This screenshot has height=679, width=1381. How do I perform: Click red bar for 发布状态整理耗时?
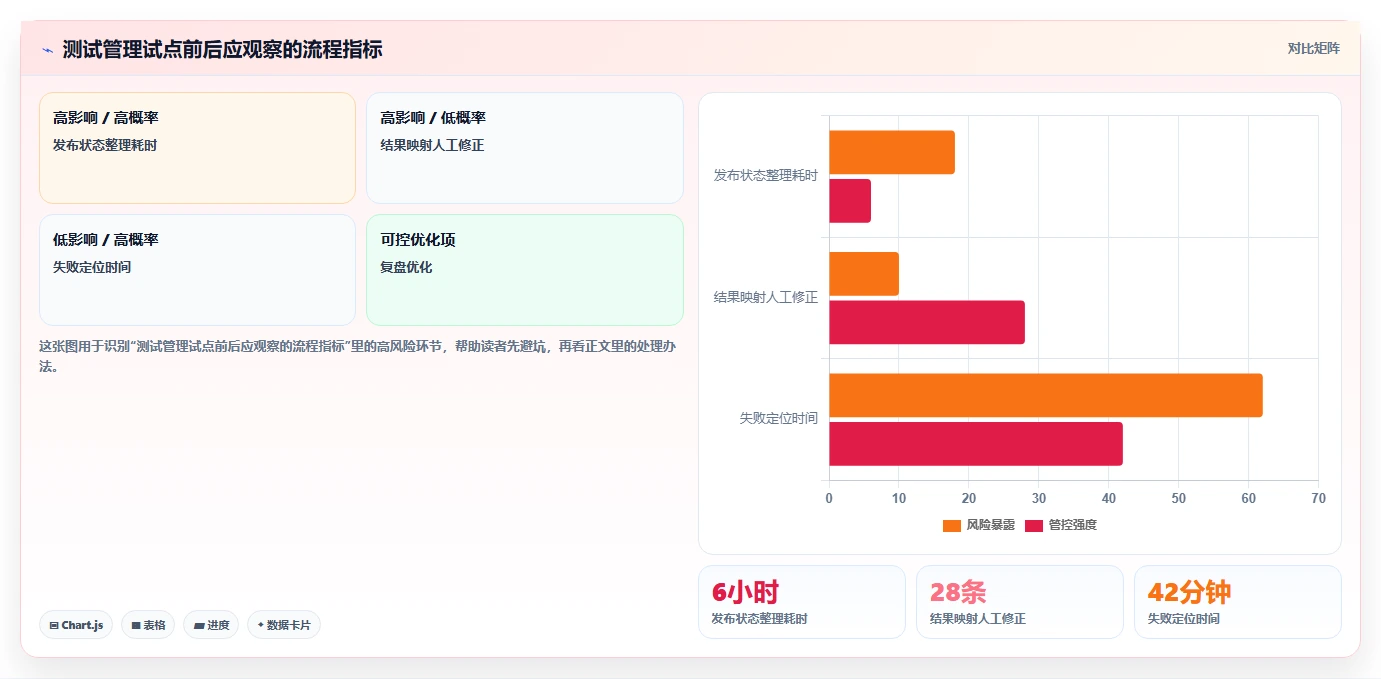(850, 201)
